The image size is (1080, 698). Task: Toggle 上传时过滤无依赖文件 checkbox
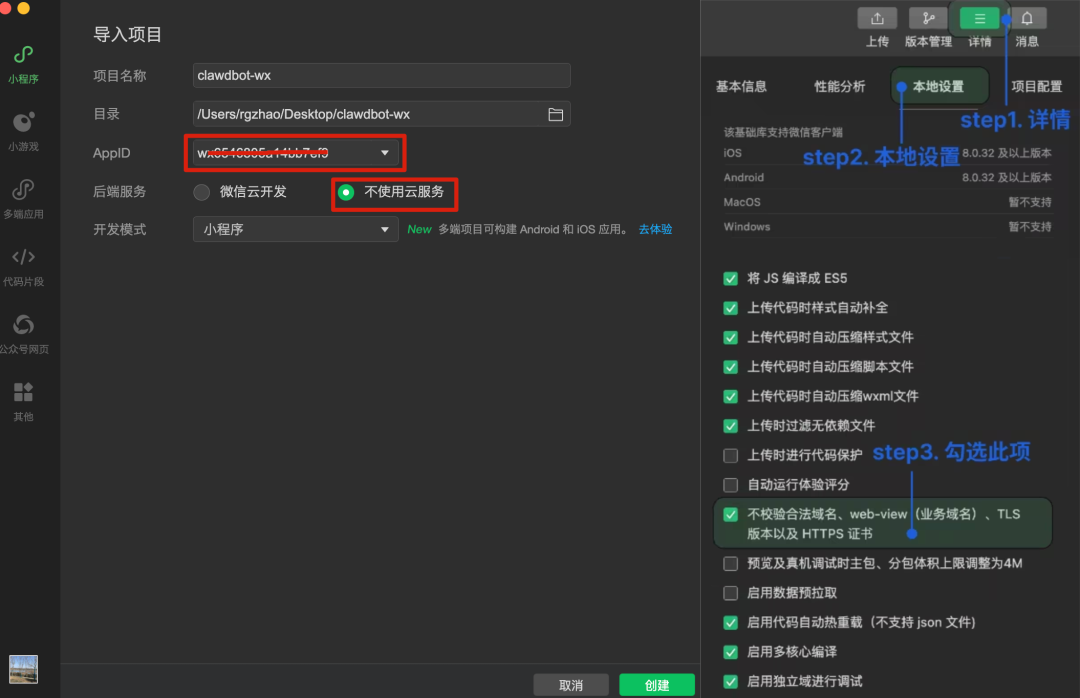point(731,426)
